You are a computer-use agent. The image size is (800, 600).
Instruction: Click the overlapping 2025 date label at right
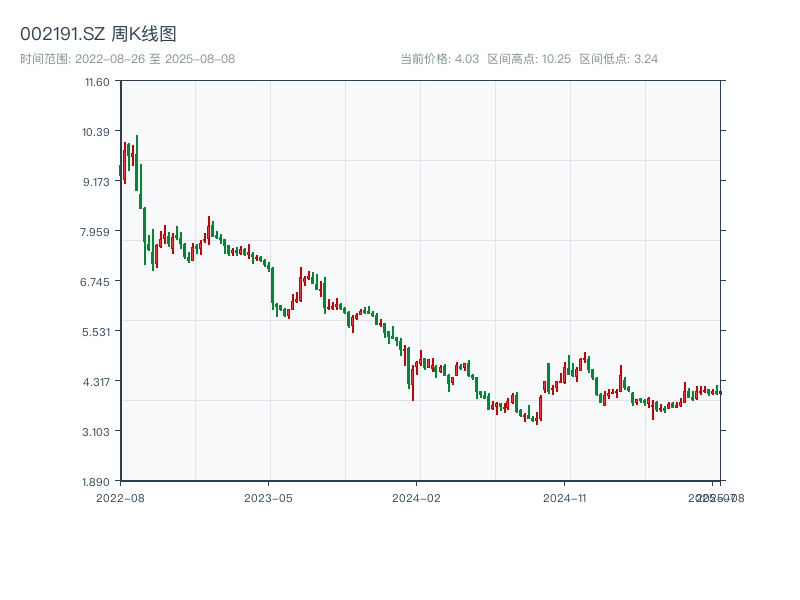pos(716,497)
